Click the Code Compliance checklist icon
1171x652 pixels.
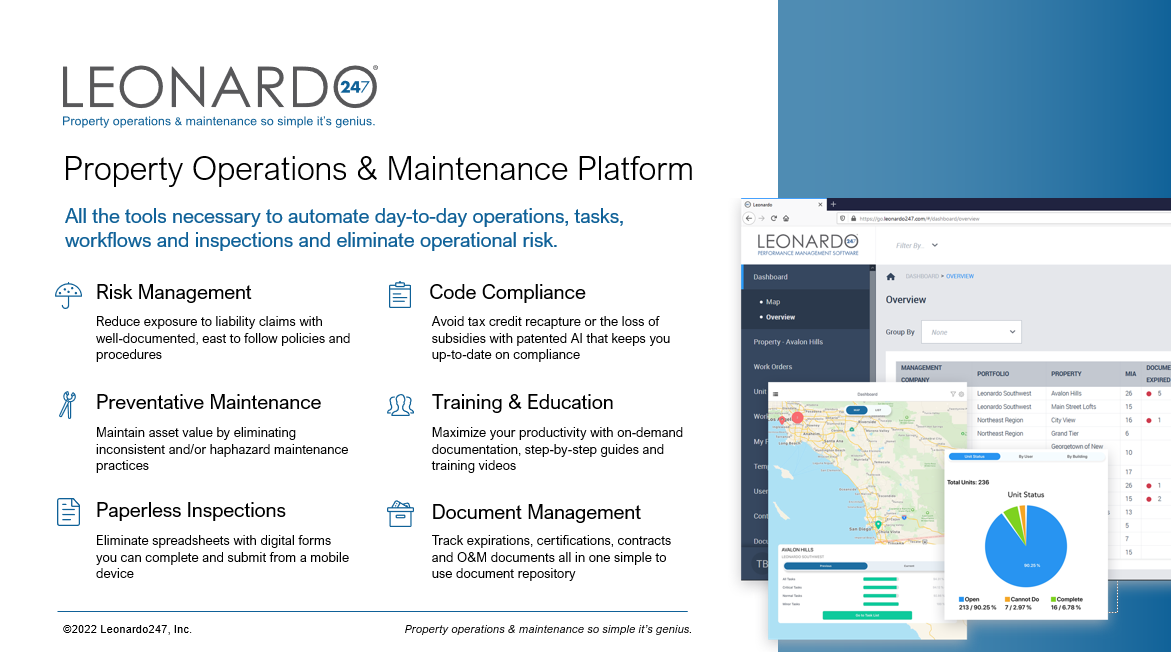[x=400, y=293]
